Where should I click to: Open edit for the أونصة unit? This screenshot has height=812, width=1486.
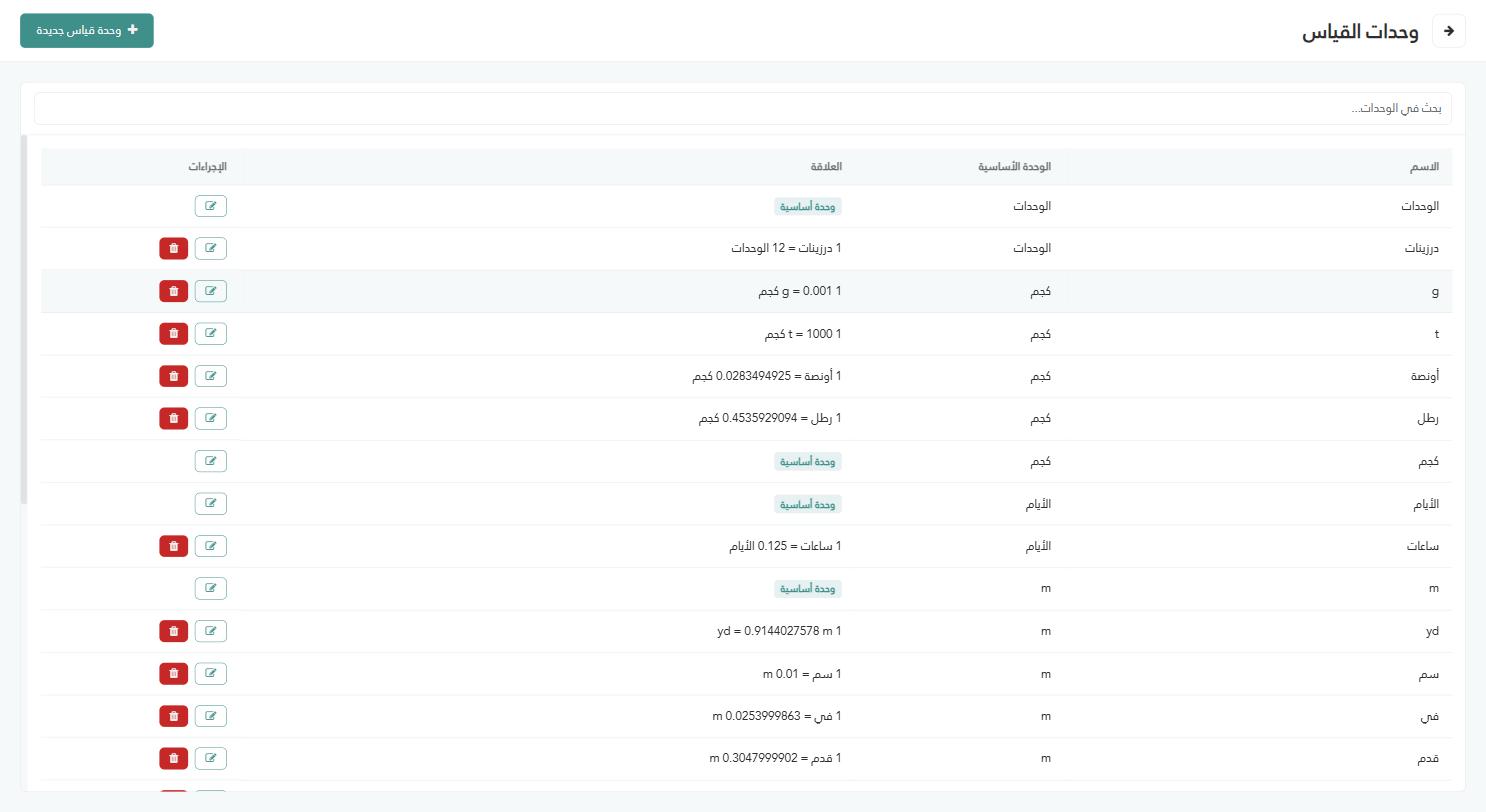point(211,376)
